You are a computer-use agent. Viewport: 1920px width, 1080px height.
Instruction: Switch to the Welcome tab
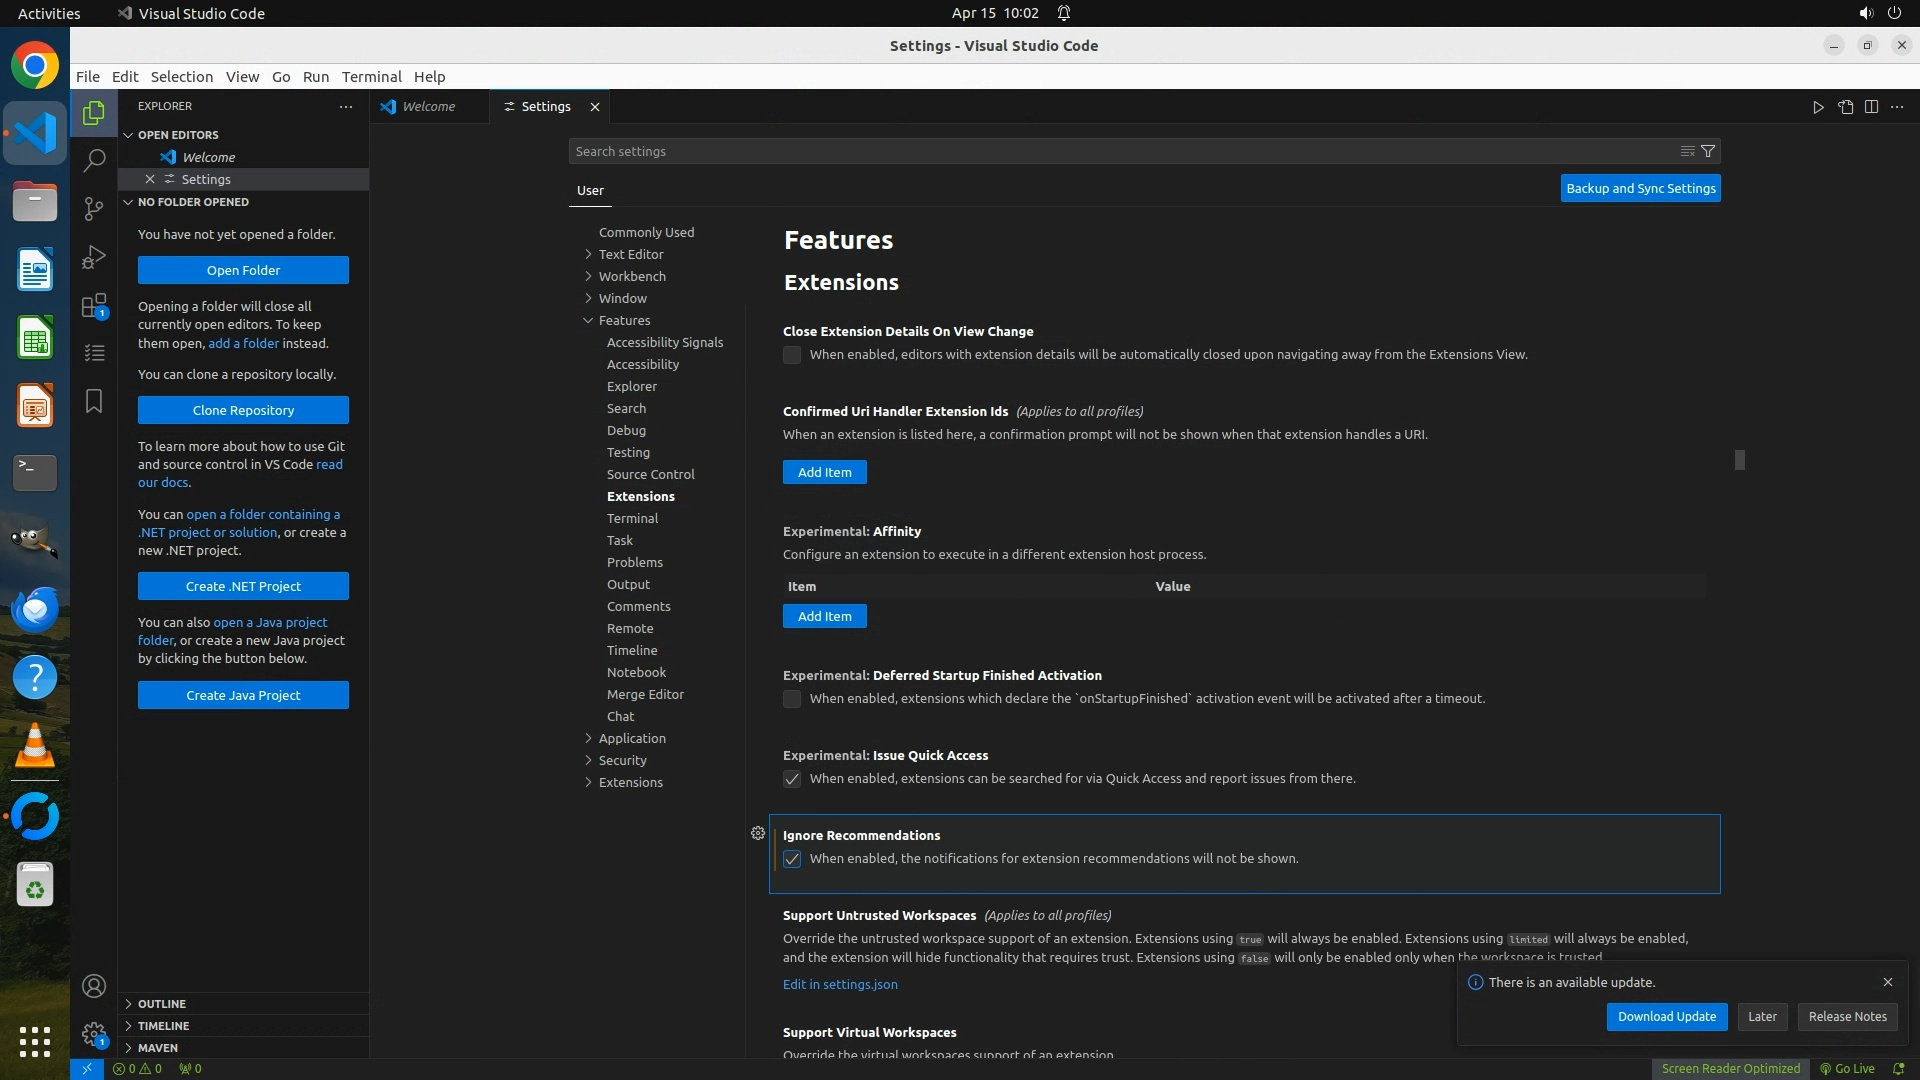pyautogui.click(x=428, y=107)
